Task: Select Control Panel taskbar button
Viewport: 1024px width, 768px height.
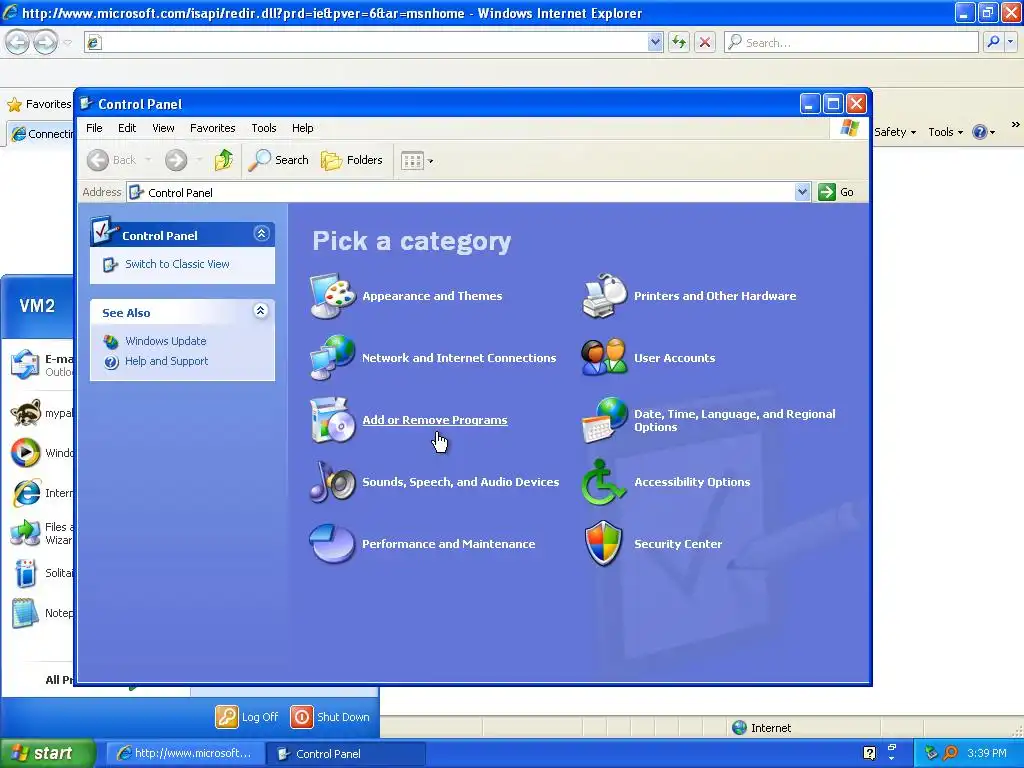Action: pyautogui.click(x=347, y=753)
